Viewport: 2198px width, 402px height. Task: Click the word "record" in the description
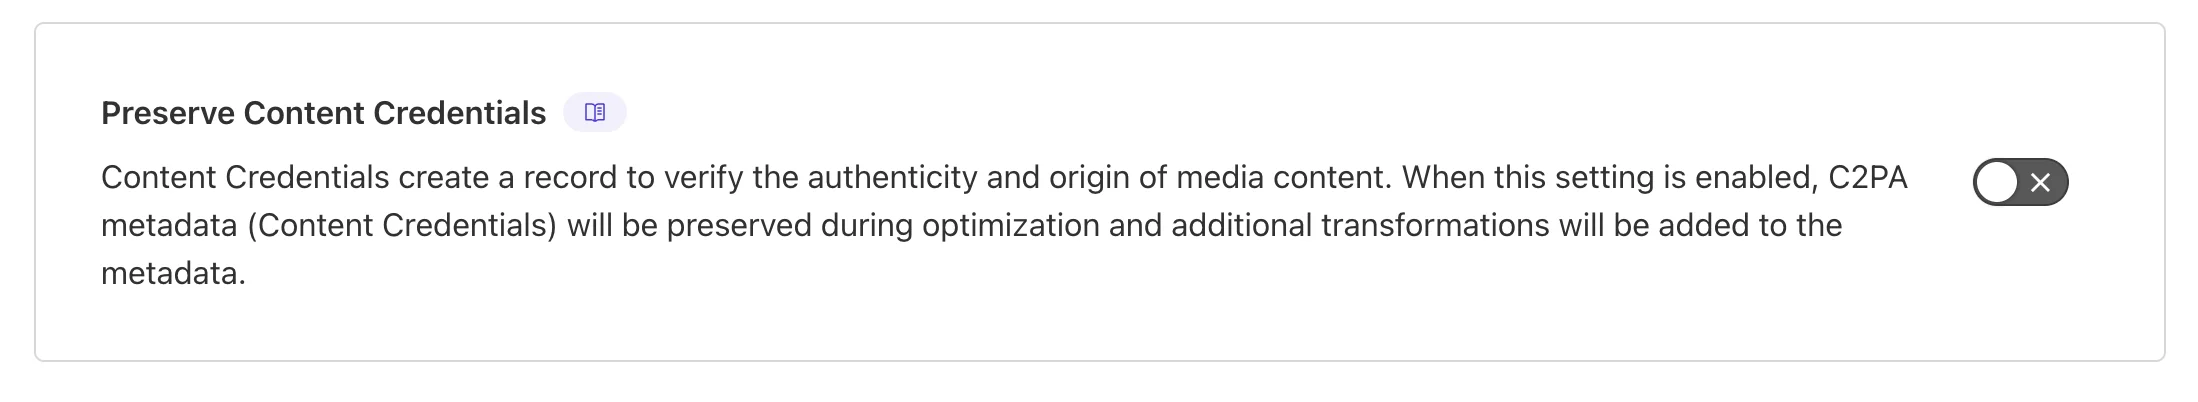coord(570,177)
